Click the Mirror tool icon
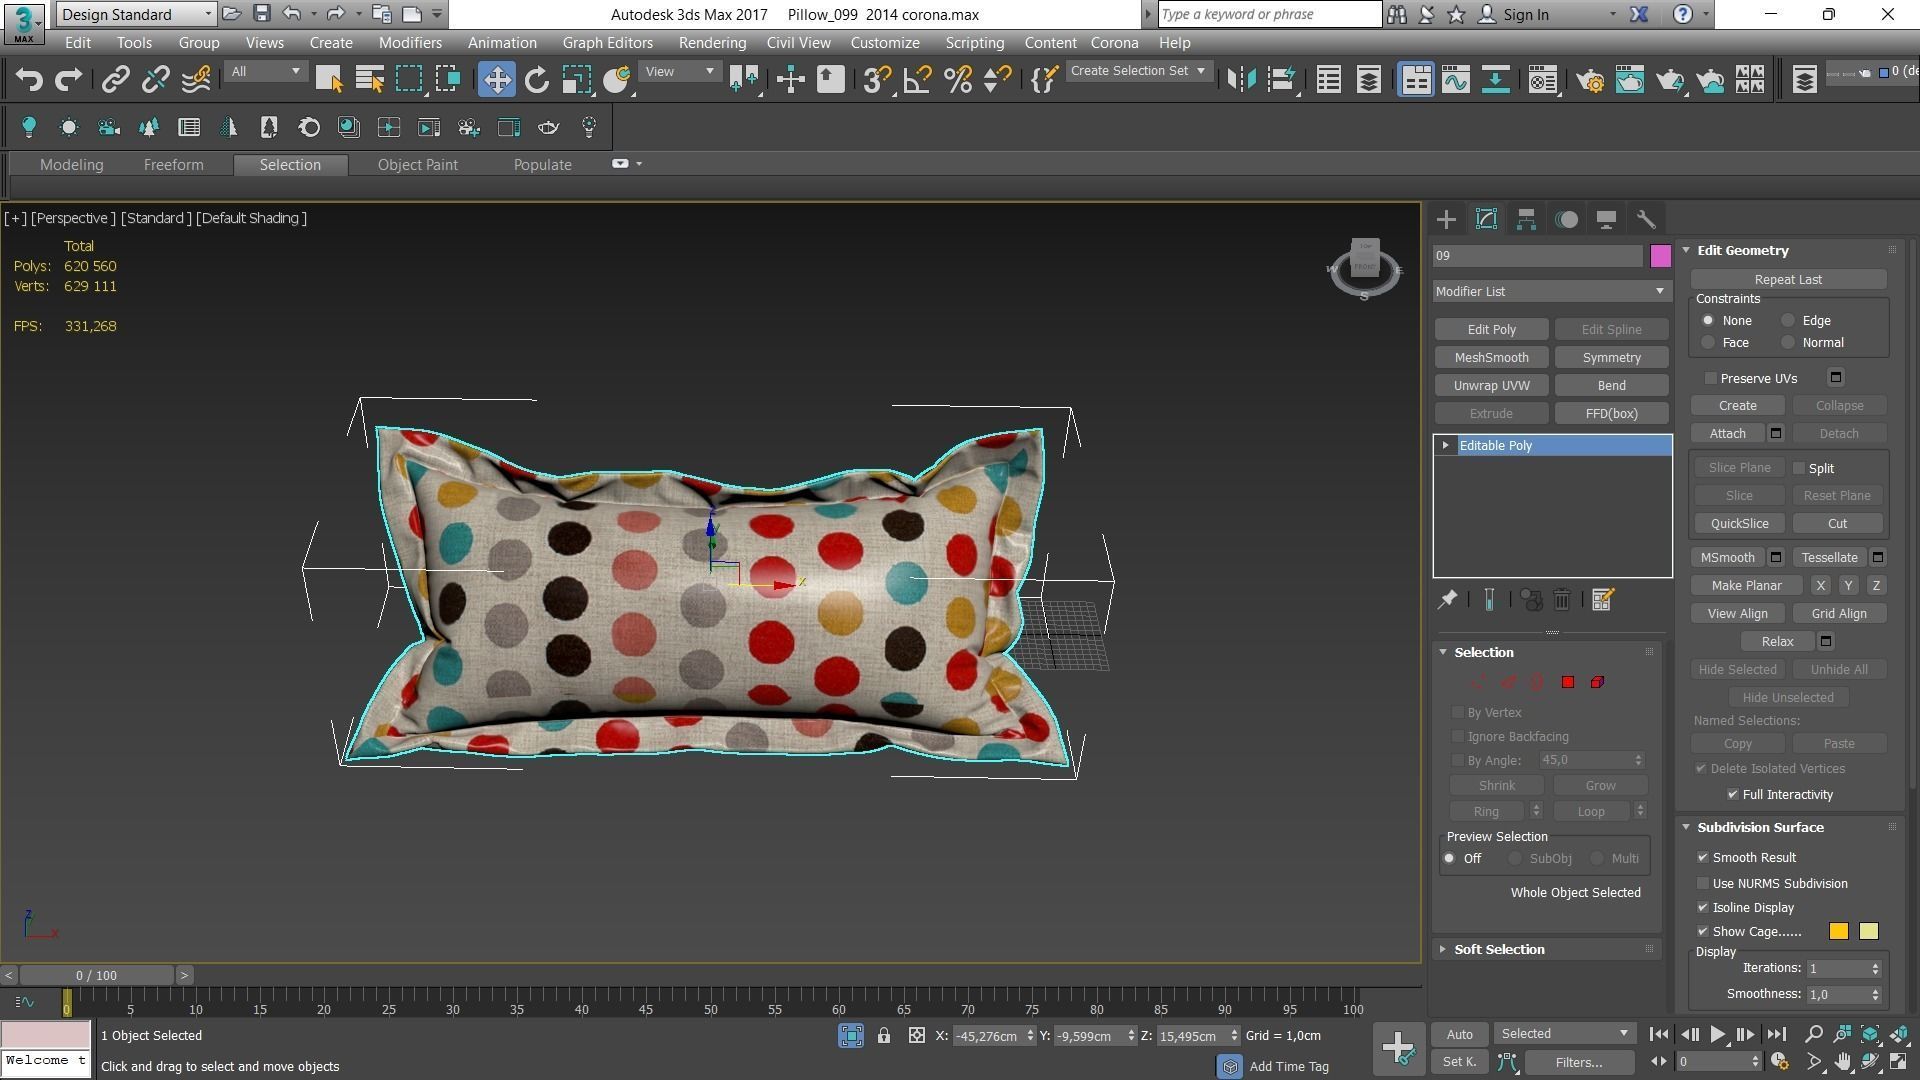Viewport: 1920px width, 1080px height. (1241, 80)
